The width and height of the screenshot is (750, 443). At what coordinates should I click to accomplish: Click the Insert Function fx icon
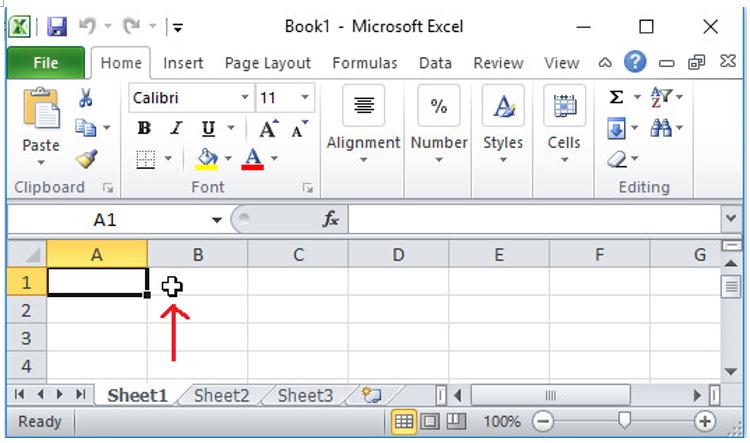[x=330, y=219]
